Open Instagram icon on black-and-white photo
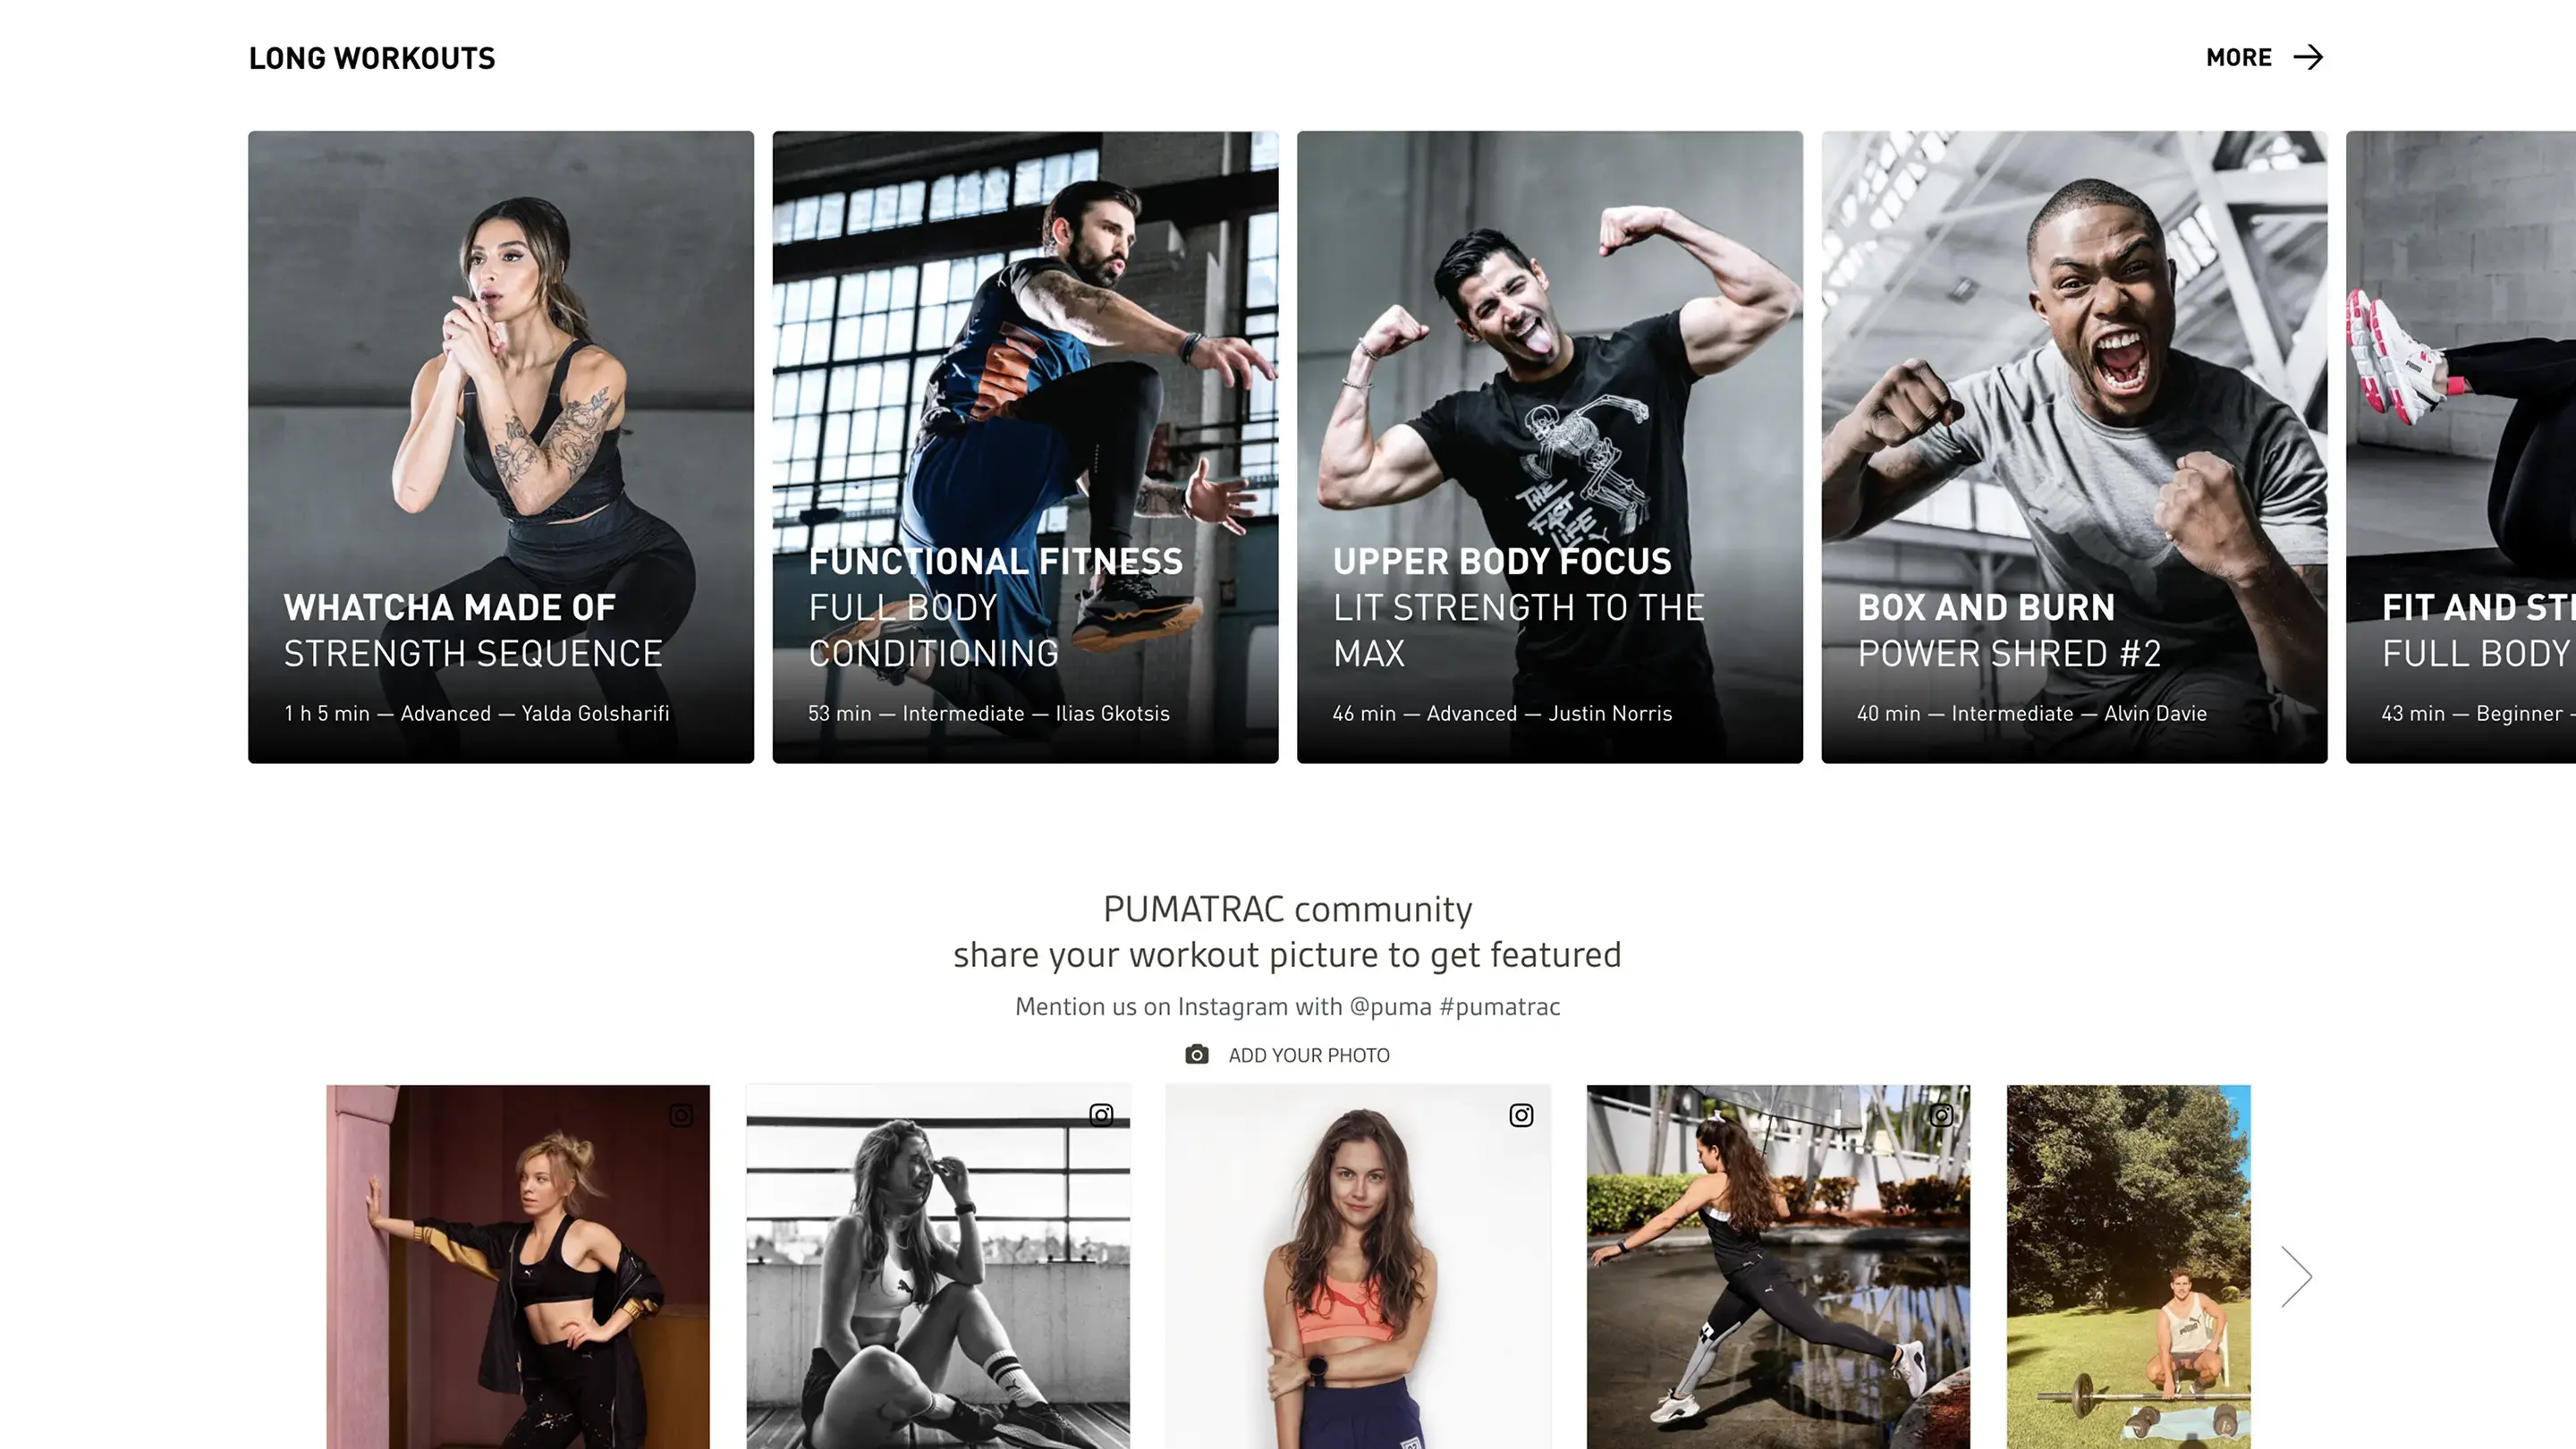Screen dimensions: 2576x1449 (x=1101, y=1115)
